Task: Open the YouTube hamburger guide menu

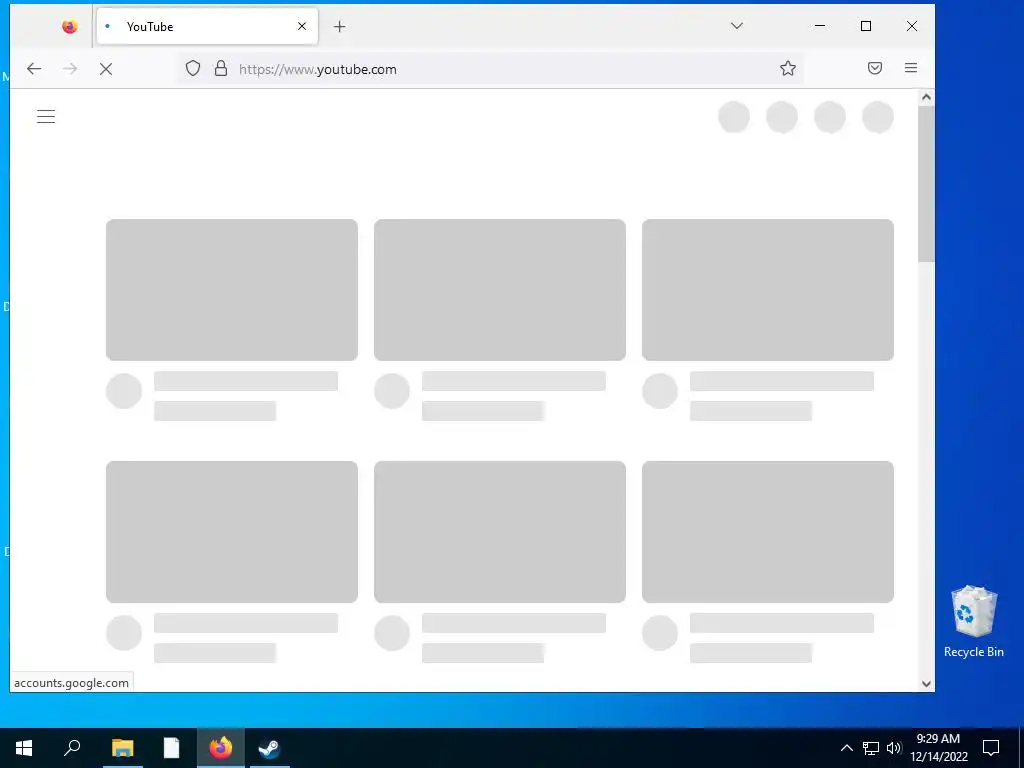Action: (46, 117)
